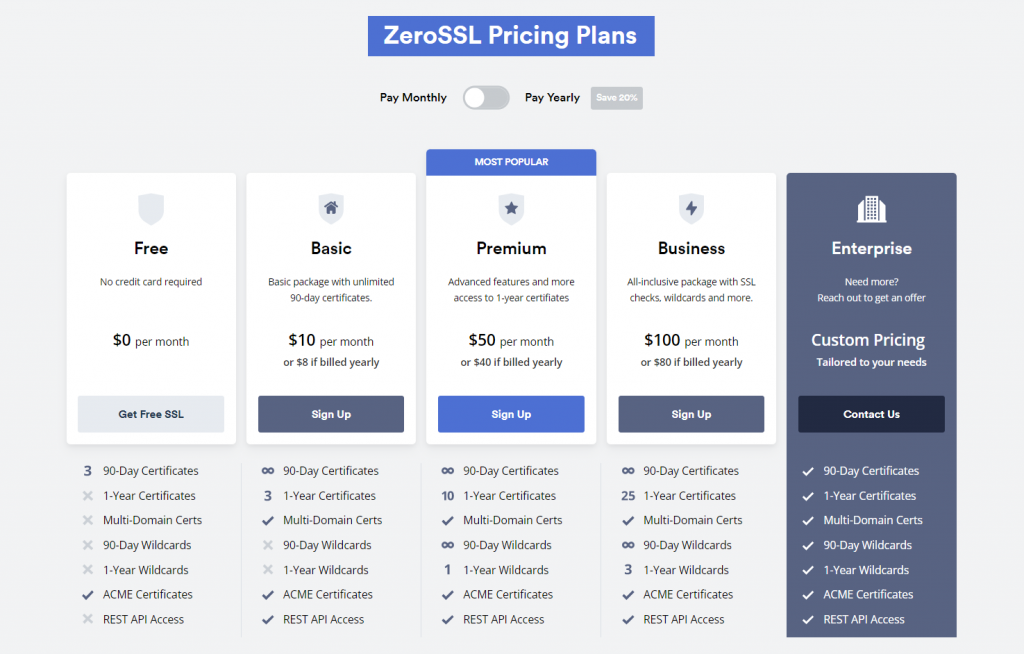
Task: Click the Save 20% badge
Action: coord(616,98)
